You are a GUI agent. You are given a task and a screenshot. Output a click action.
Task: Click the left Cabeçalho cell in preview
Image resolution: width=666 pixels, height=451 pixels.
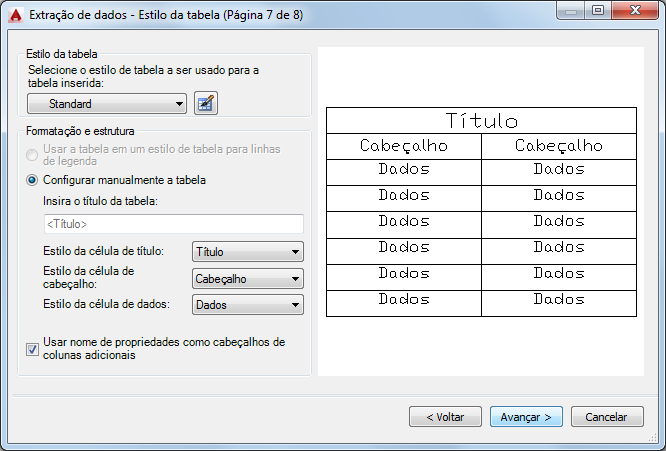point(404,147)
